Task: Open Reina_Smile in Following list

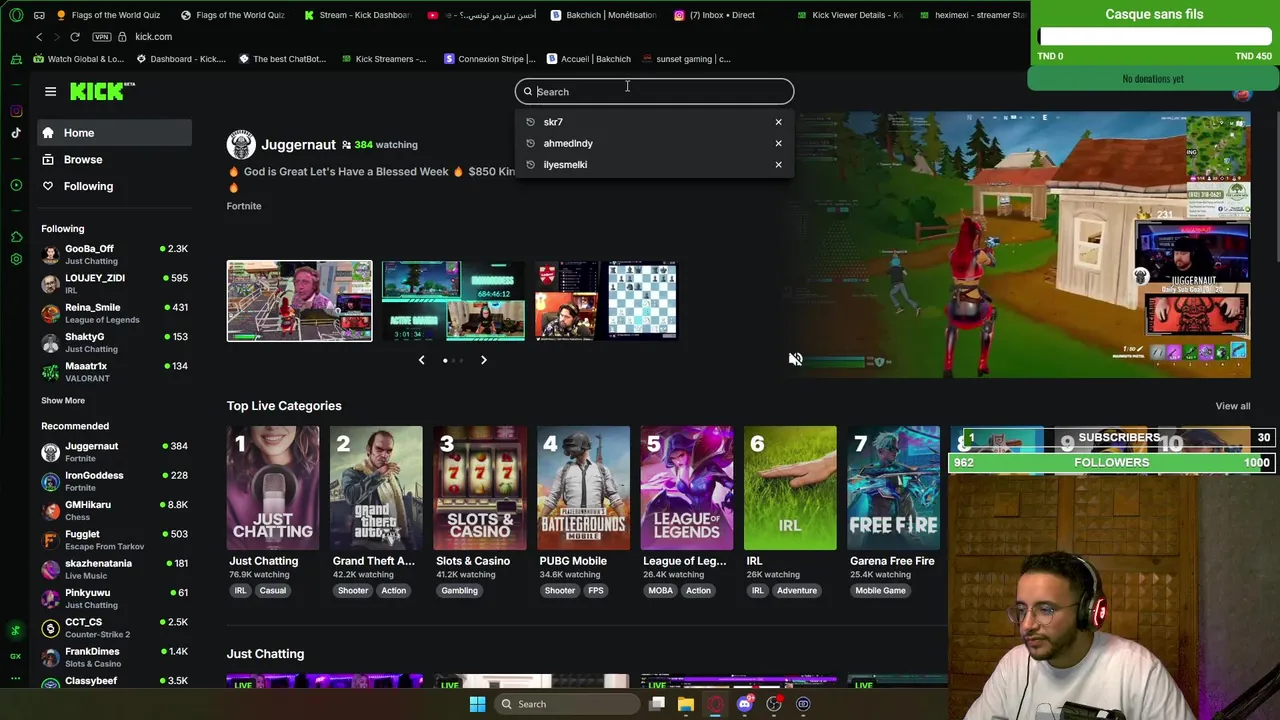Action: pos(114,313)
